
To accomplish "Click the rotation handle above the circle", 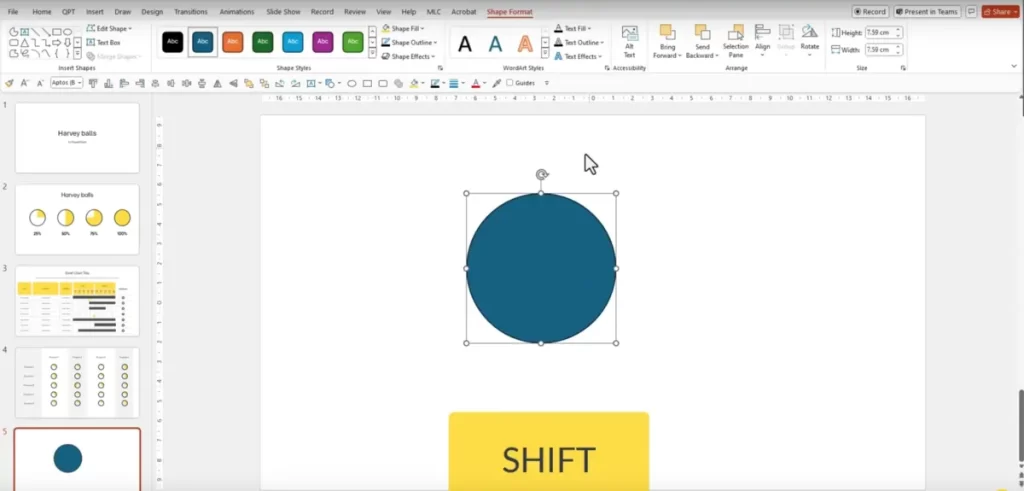I will point(541,174).
